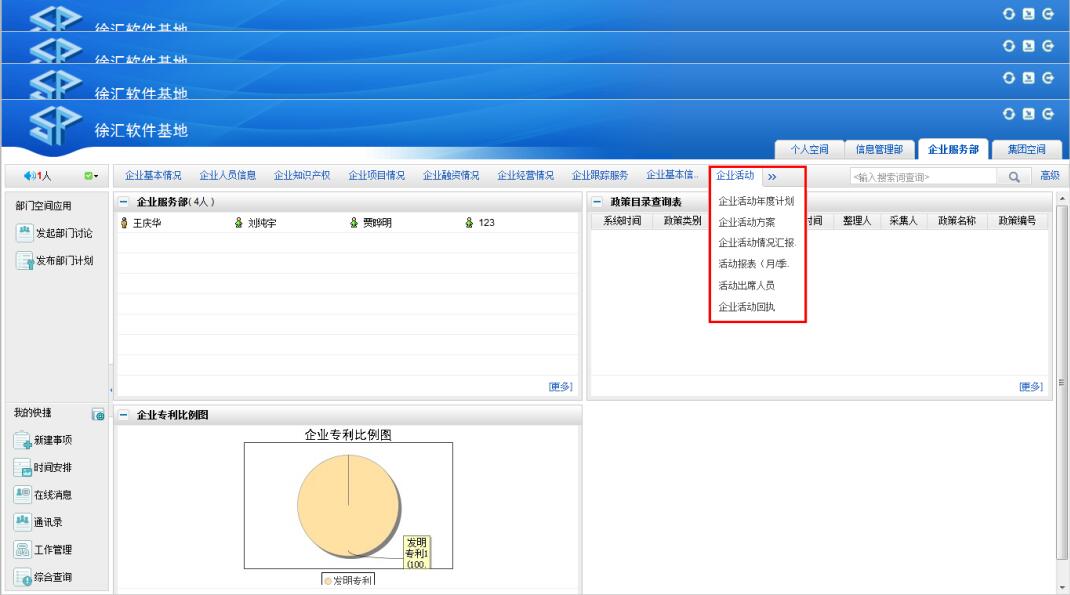Screen dimensions: 1070x595
Task: Switch to 个人空间 tab
Action: click(x=809, y=149)
